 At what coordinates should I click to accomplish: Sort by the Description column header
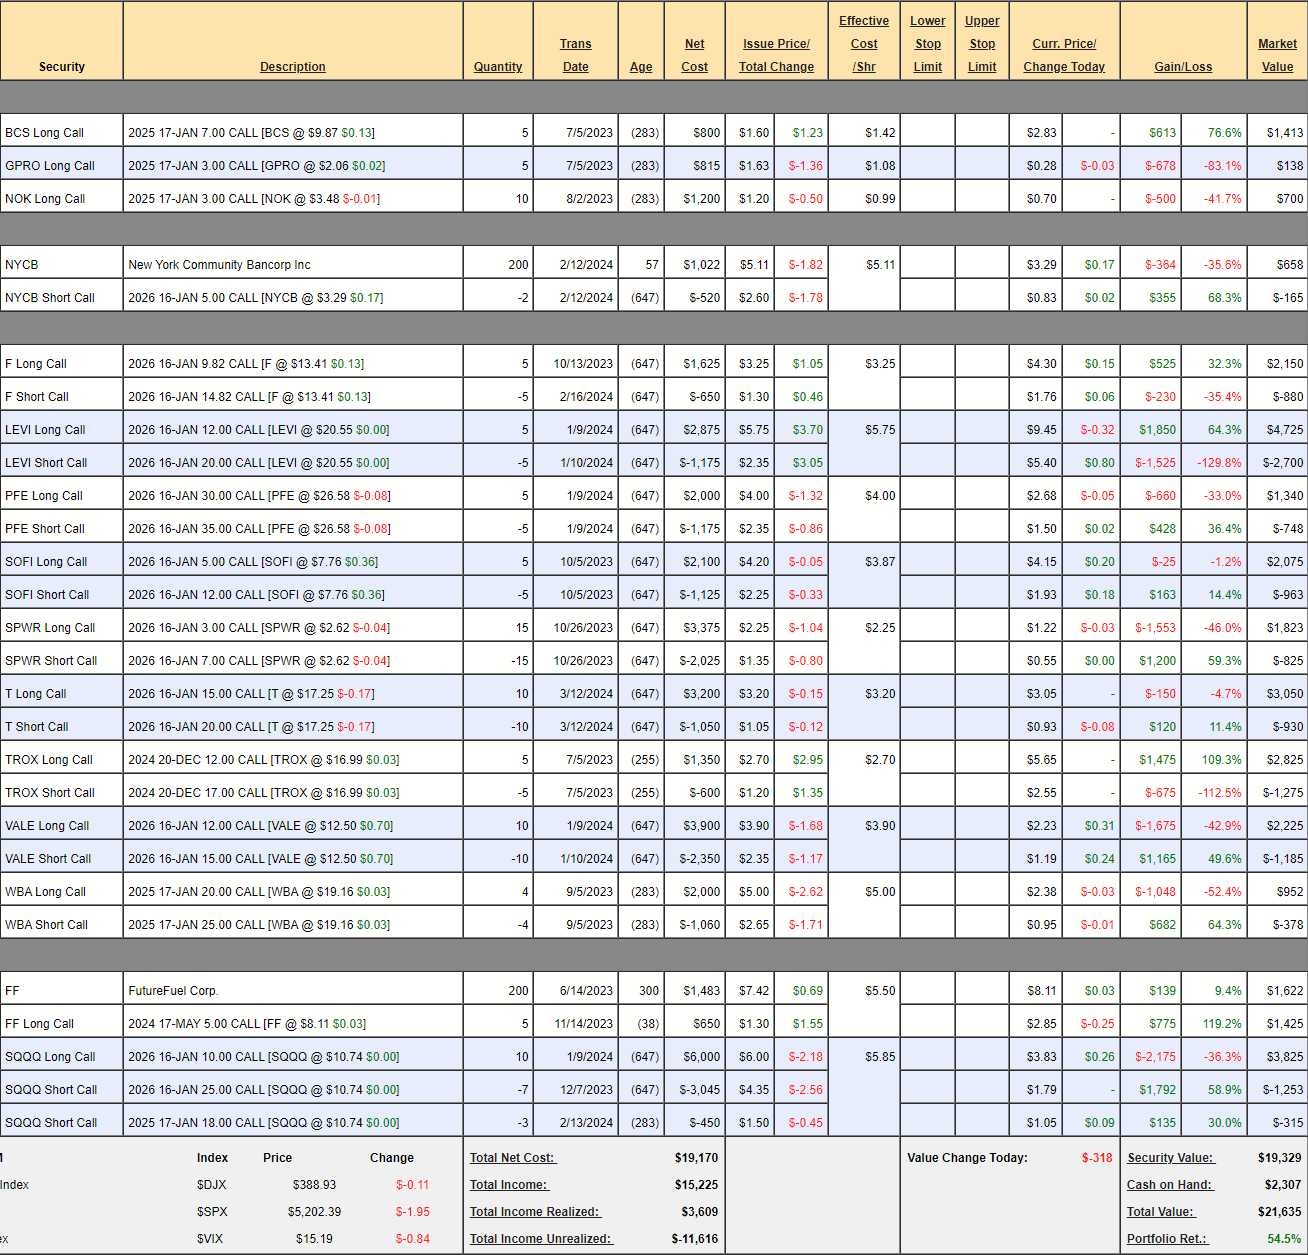[x=292, y=67]
